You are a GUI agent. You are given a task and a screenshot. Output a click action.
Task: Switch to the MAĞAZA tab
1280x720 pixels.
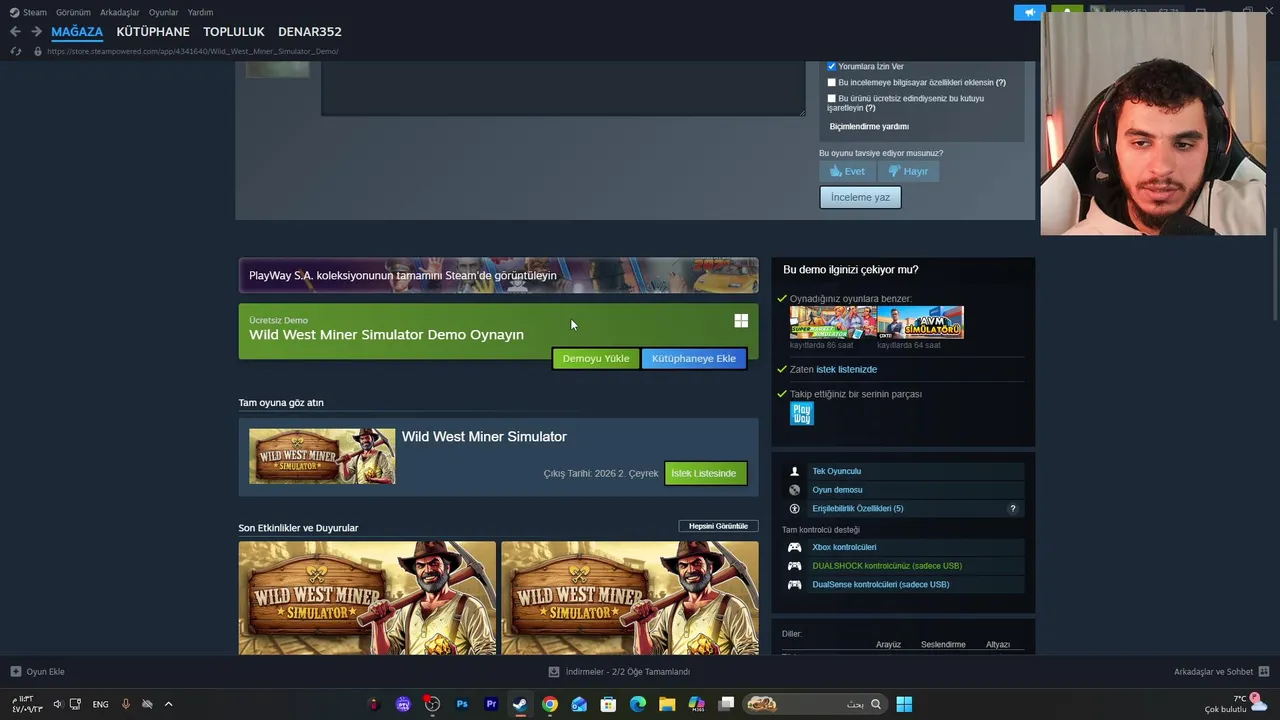[x=77, y=32]
